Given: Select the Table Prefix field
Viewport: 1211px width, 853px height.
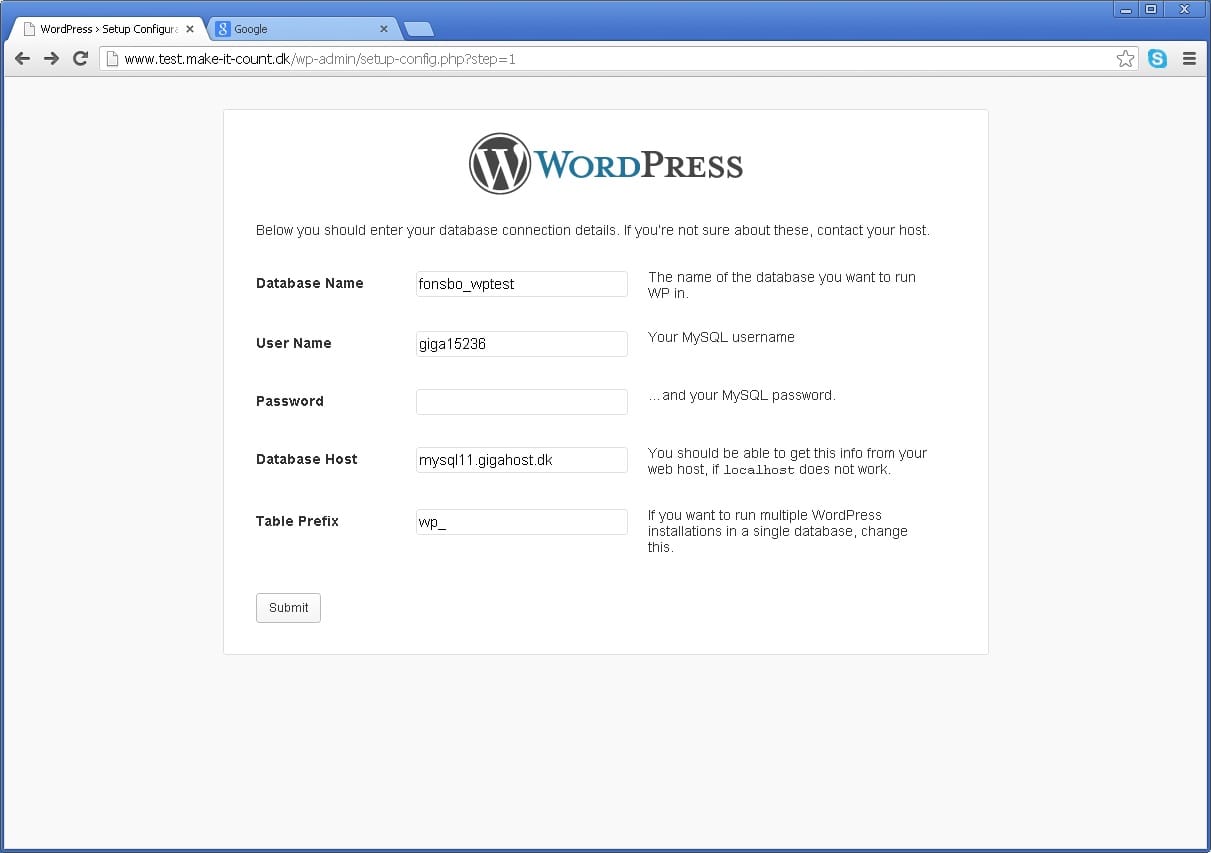Looking at the screenshot, I should (x=521, y=522).
